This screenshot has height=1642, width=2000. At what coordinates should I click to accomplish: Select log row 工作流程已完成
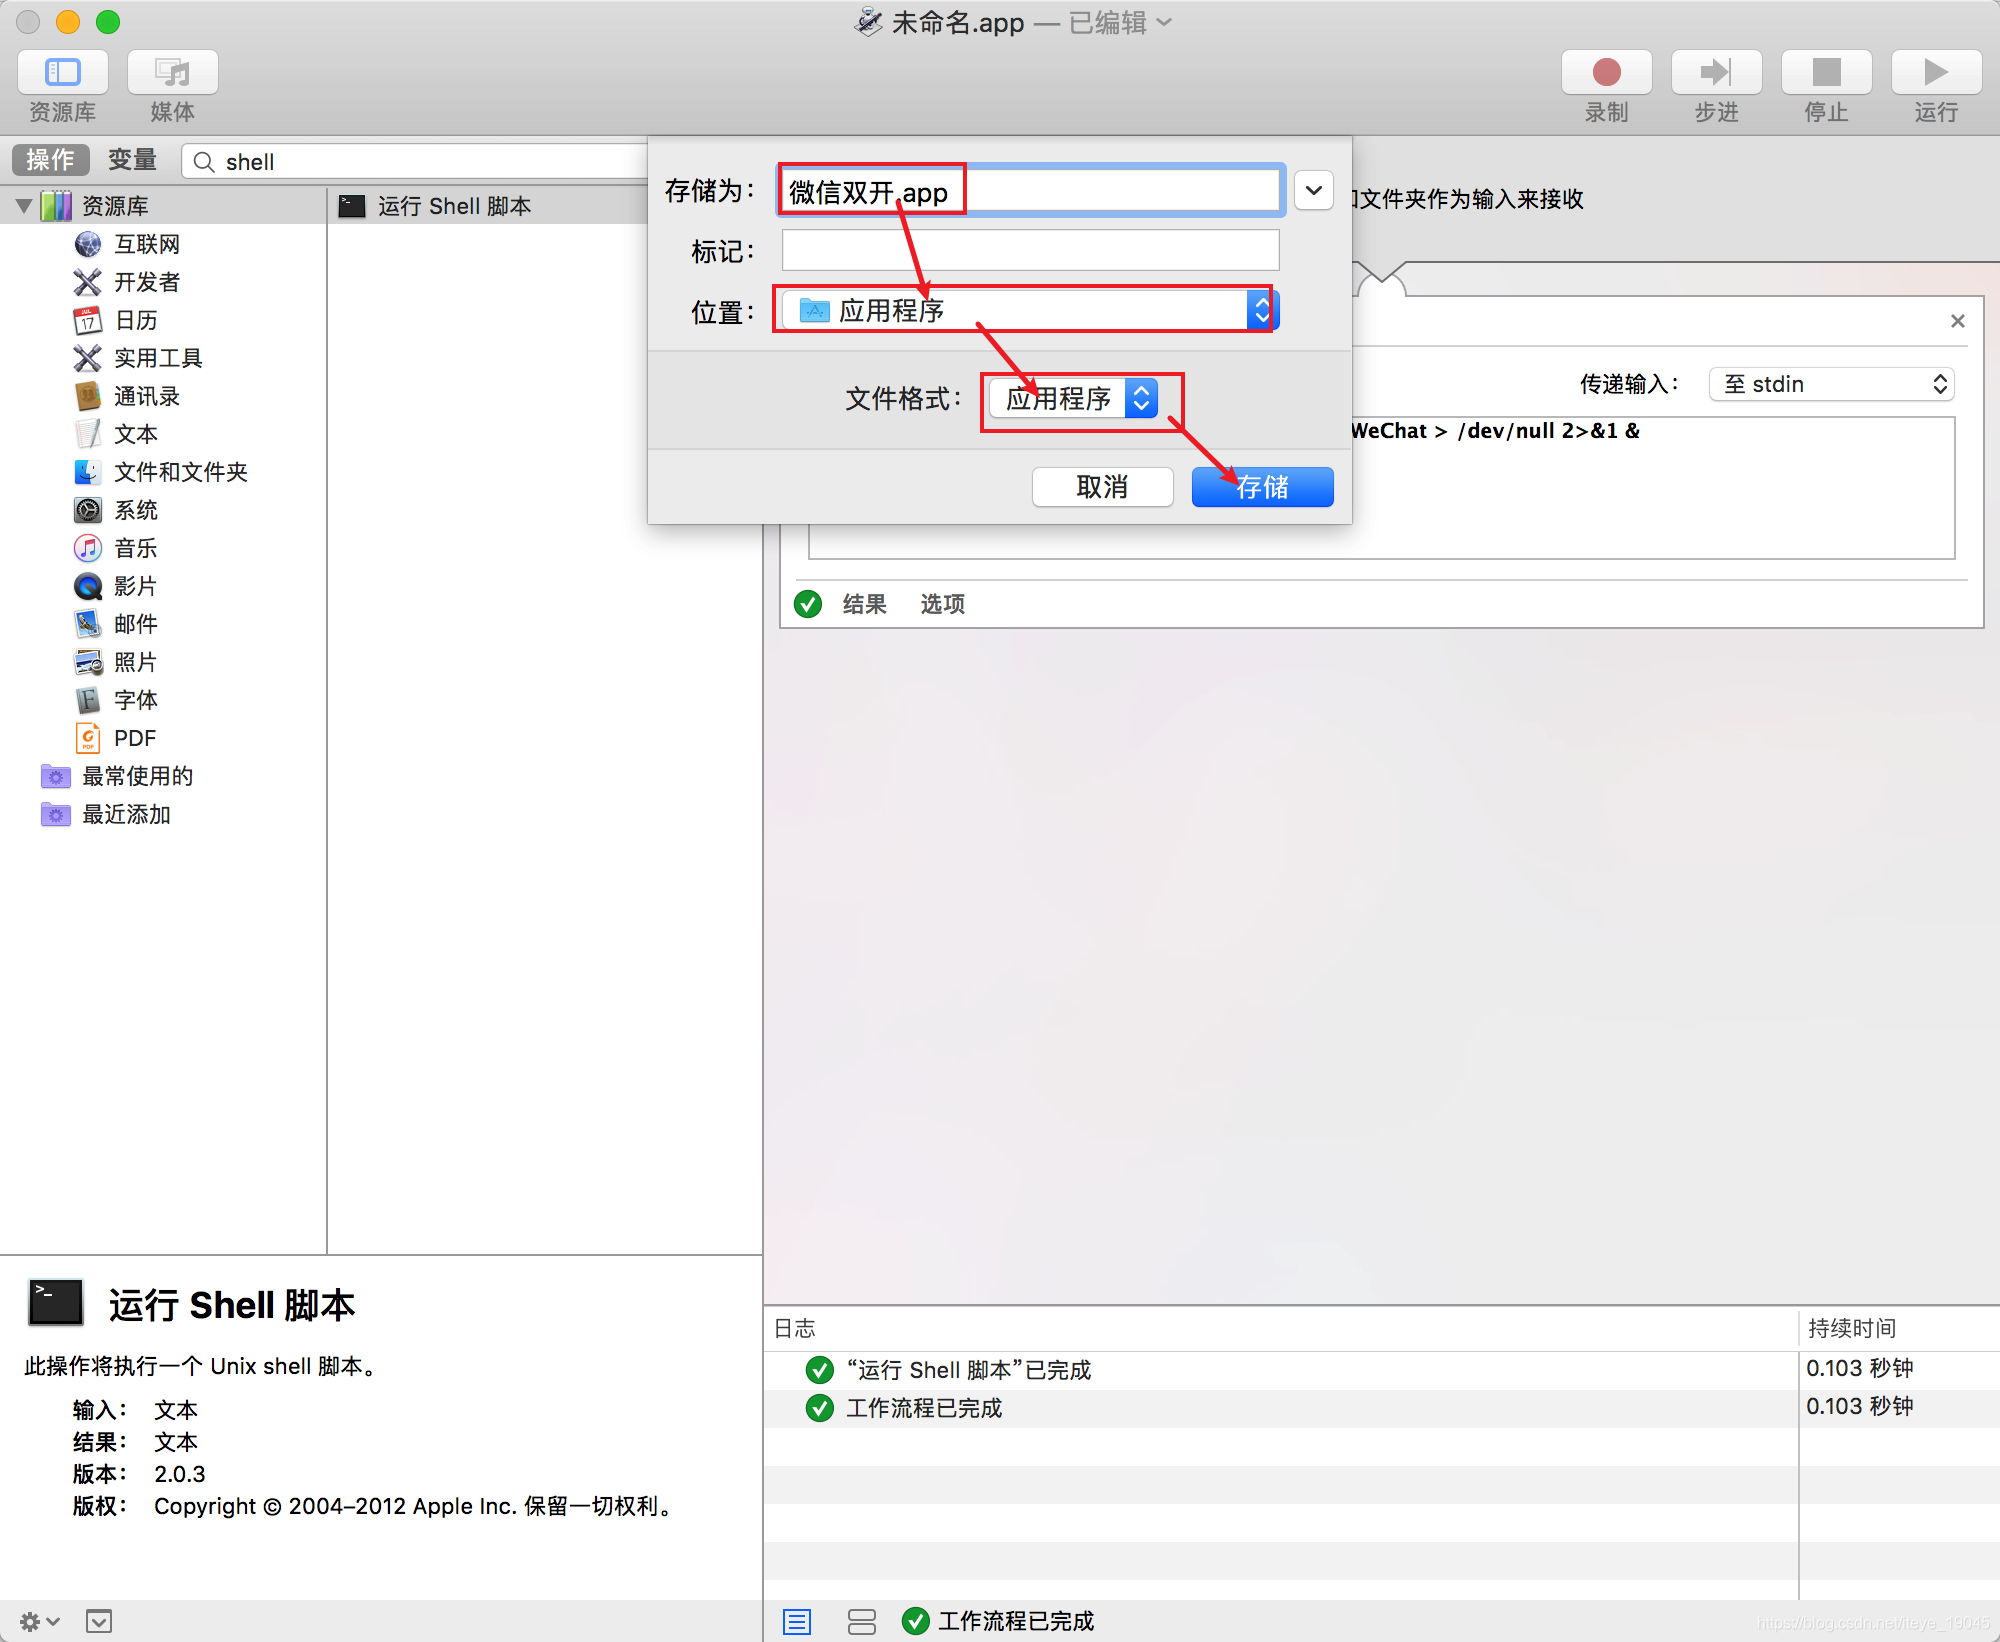coord(1280,1408)
